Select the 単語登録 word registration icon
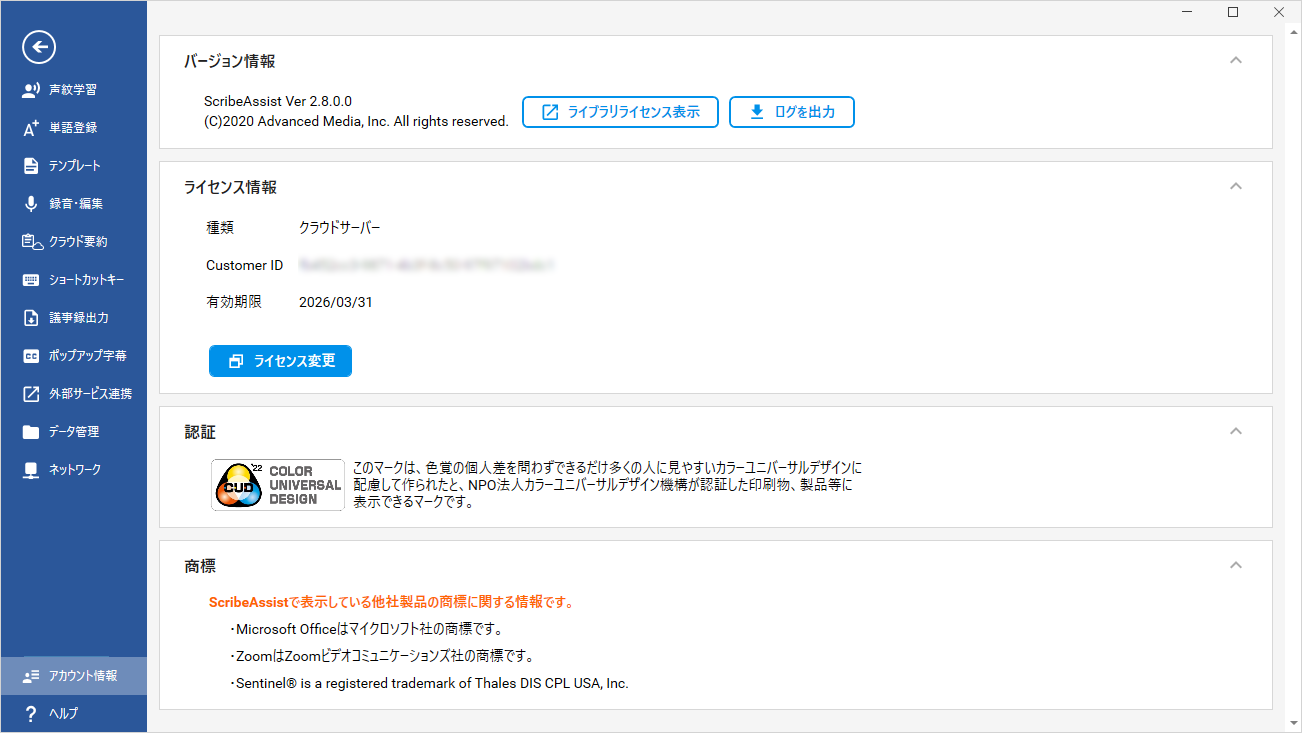1302x733 pixels. [30, 128]
